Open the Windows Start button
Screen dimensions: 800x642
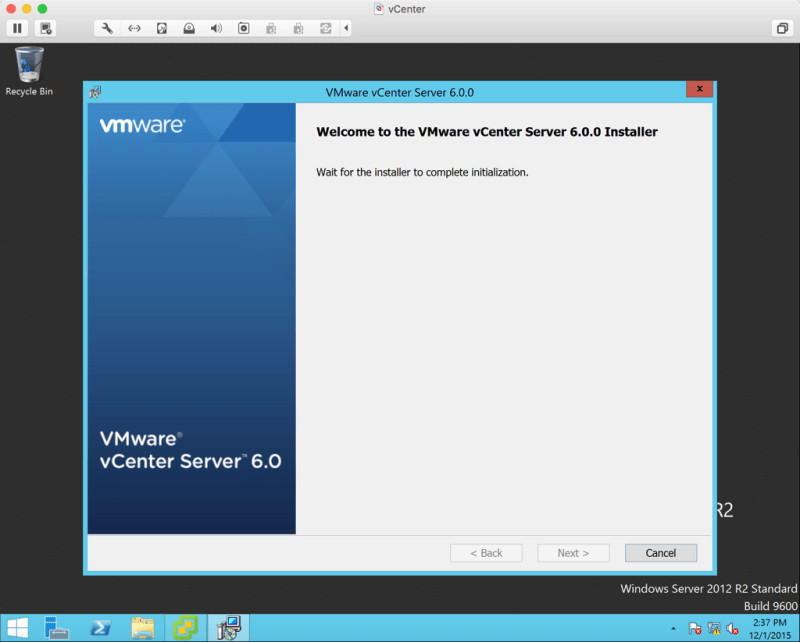point(17,628)
